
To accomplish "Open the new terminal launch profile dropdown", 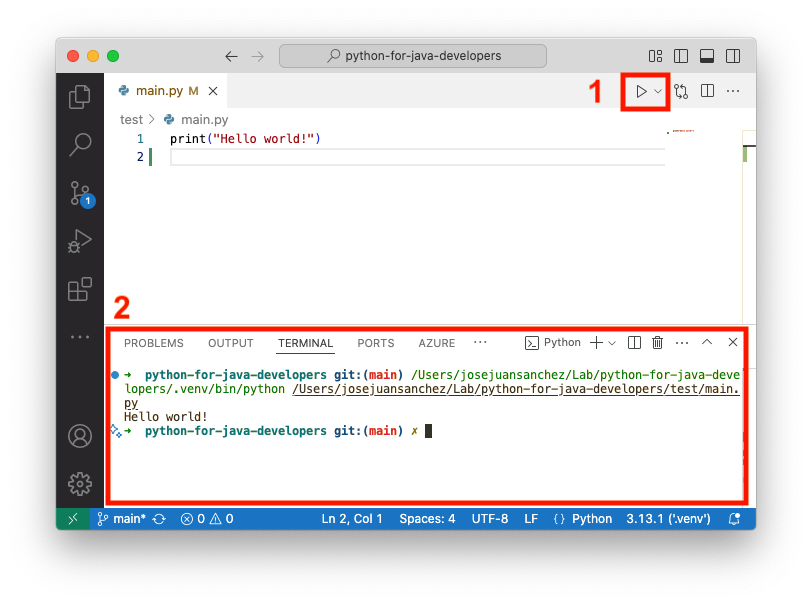I will (x=612, y=343).
